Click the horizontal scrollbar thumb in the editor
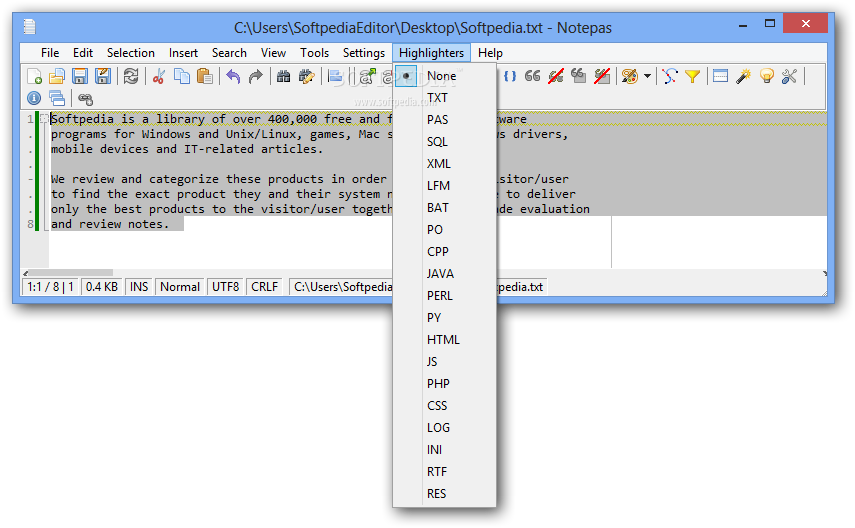Image resolution: width=855 pixels, height=528 pixels. [70, 273]
